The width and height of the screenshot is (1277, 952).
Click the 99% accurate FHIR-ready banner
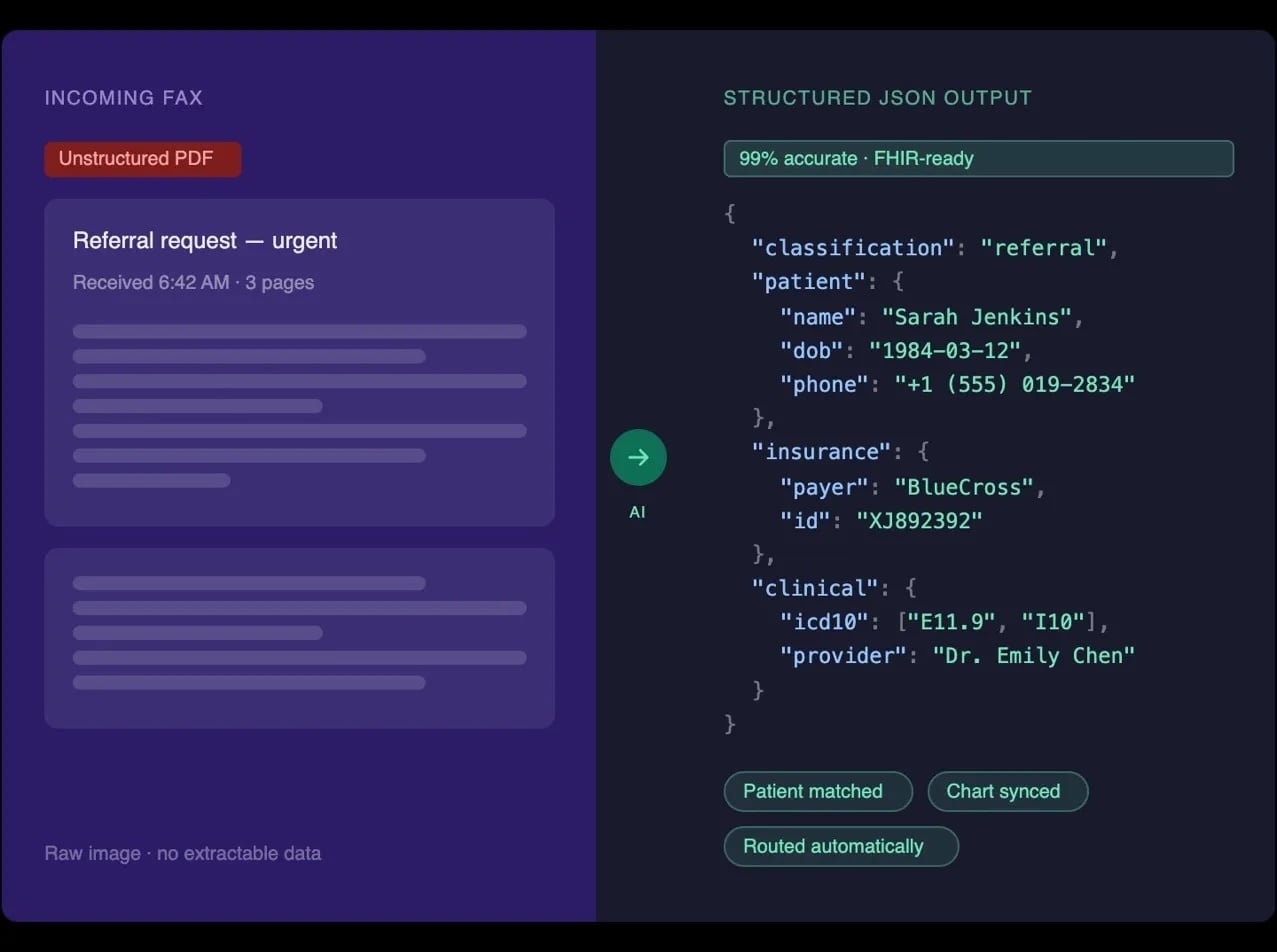tap(979, 159)
